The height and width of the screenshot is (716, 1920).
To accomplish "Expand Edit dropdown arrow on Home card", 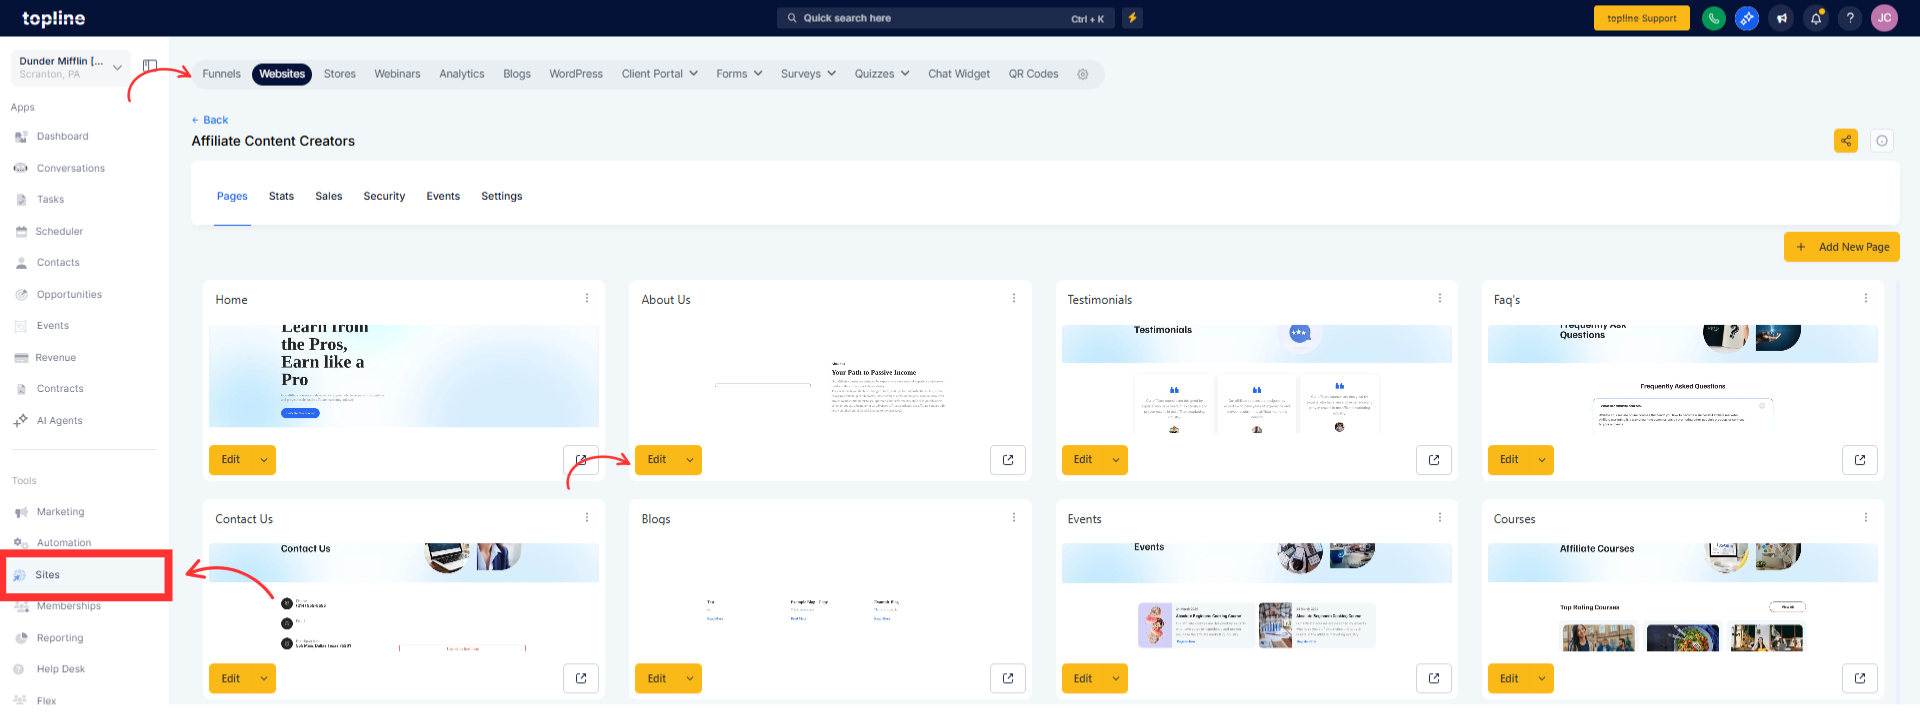I will (264, 460).
